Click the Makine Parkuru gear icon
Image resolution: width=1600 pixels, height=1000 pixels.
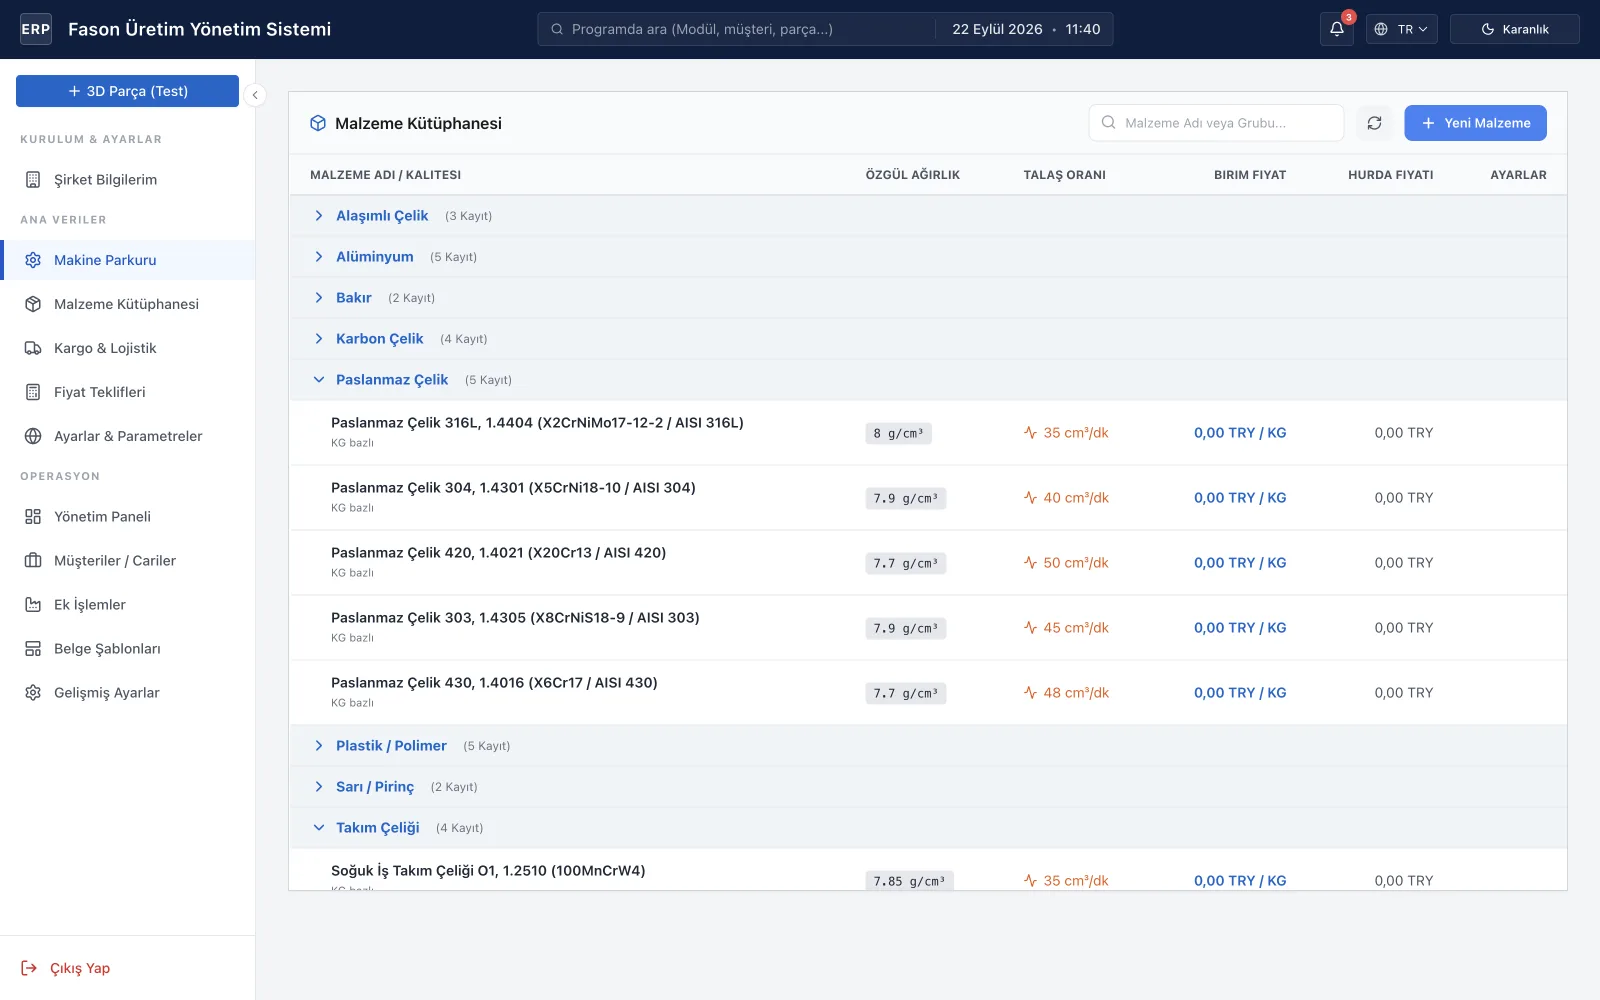coord(33,260)
